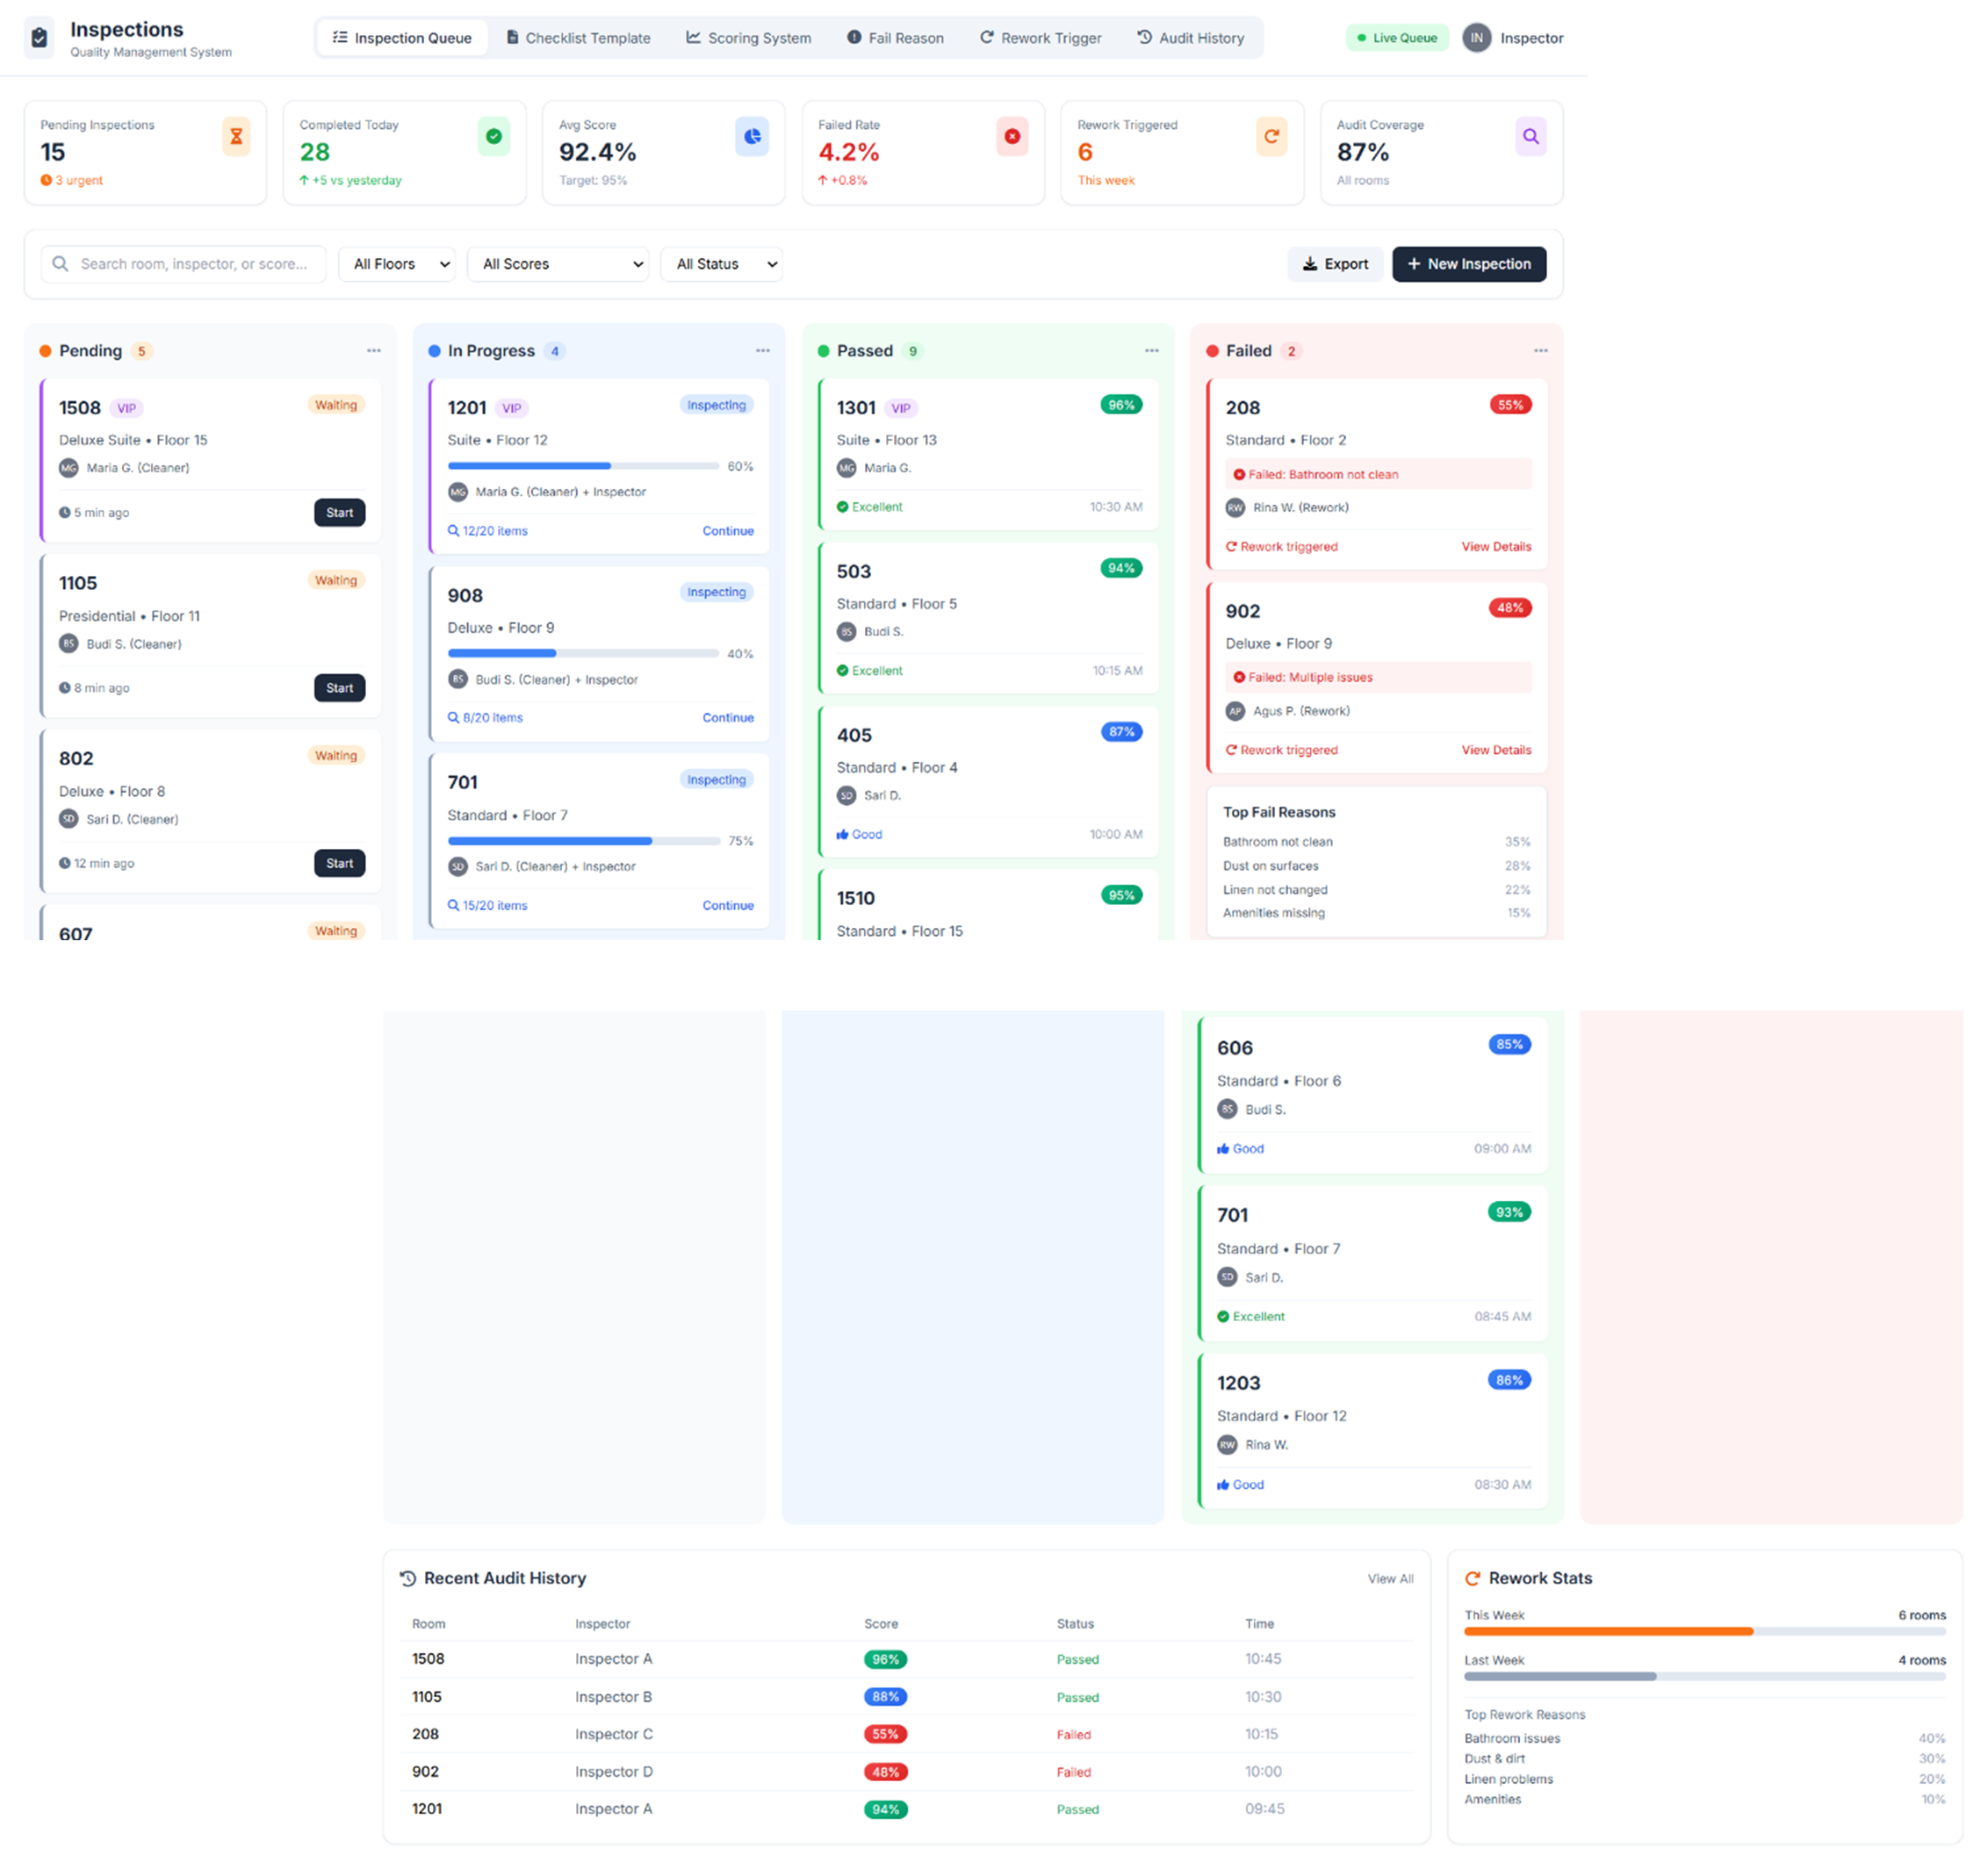The image size is (1988, 1869).
Task: Click the pie chart icon on Avg Score
Action: tap(752, 136)
